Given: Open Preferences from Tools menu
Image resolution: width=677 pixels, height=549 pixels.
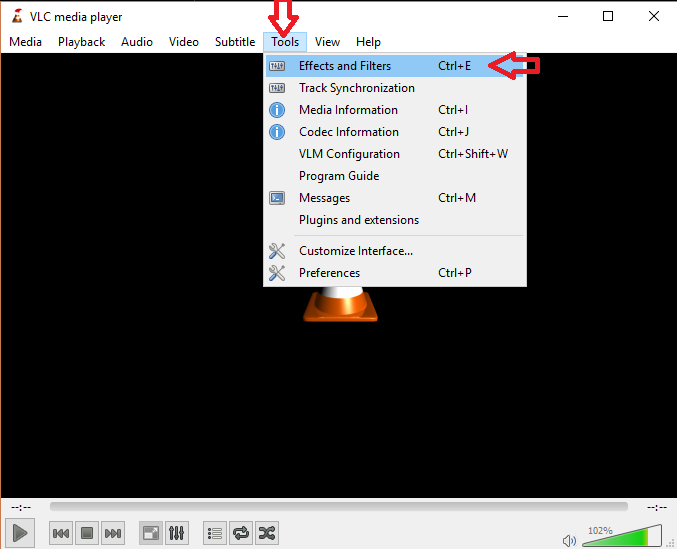Looking at the screenshot, I should point(395,273).
